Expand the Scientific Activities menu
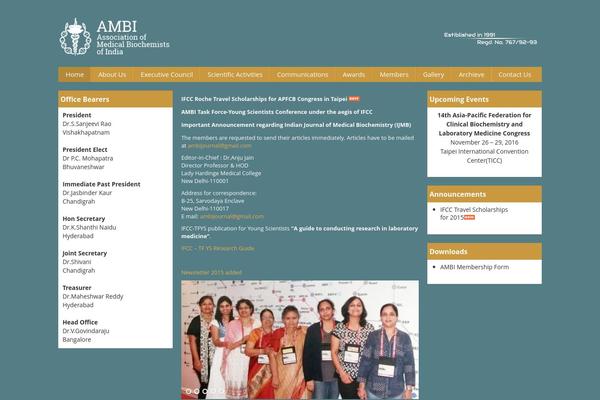The height and width of the screenshot is (400, 600). (234, 74)
